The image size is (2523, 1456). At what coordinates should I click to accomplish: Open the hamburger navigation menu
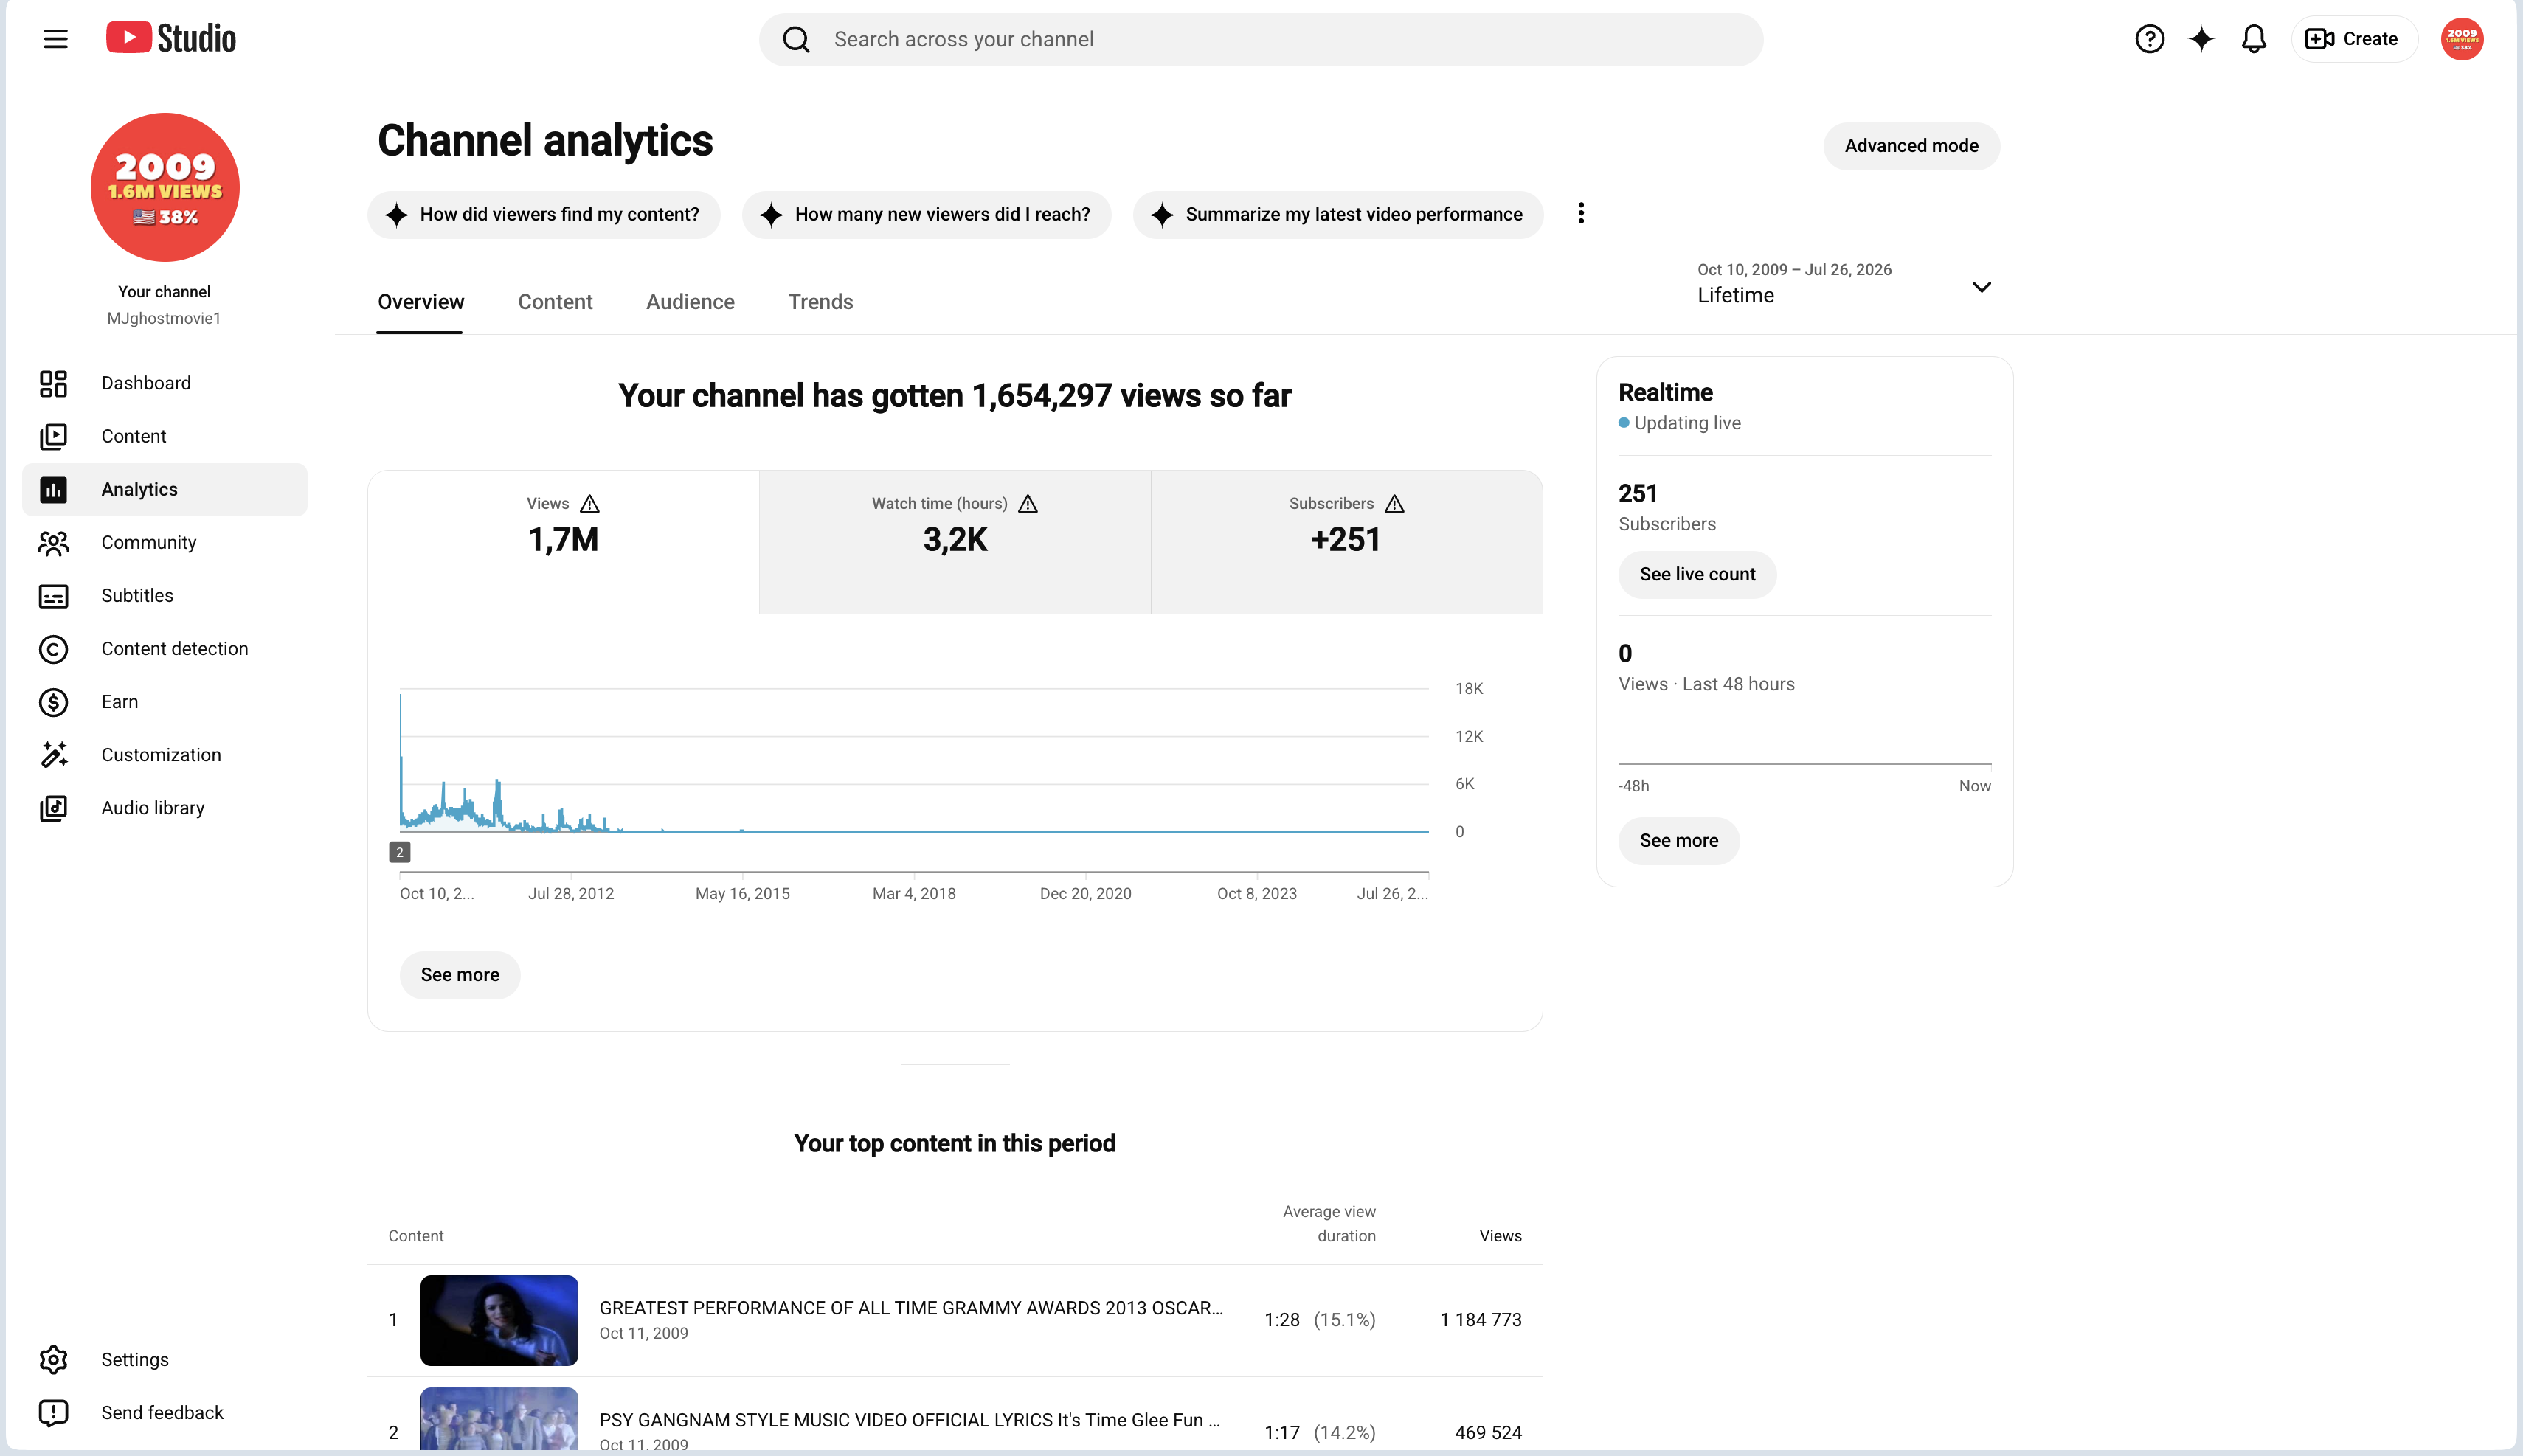coord(56,39)
